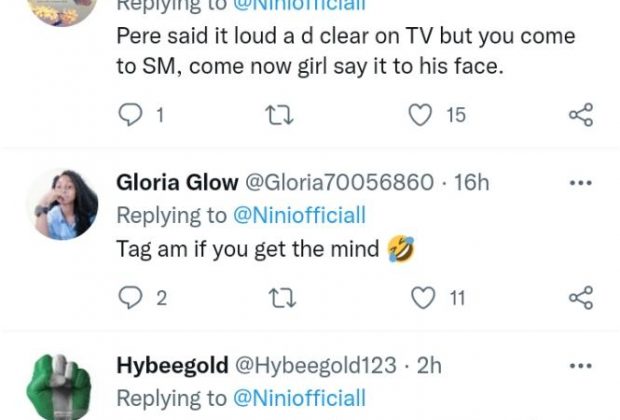Share Gloria Glow's tweet
Image resolution: width=620 pixels, height=420 pixels.
point(580,297)
